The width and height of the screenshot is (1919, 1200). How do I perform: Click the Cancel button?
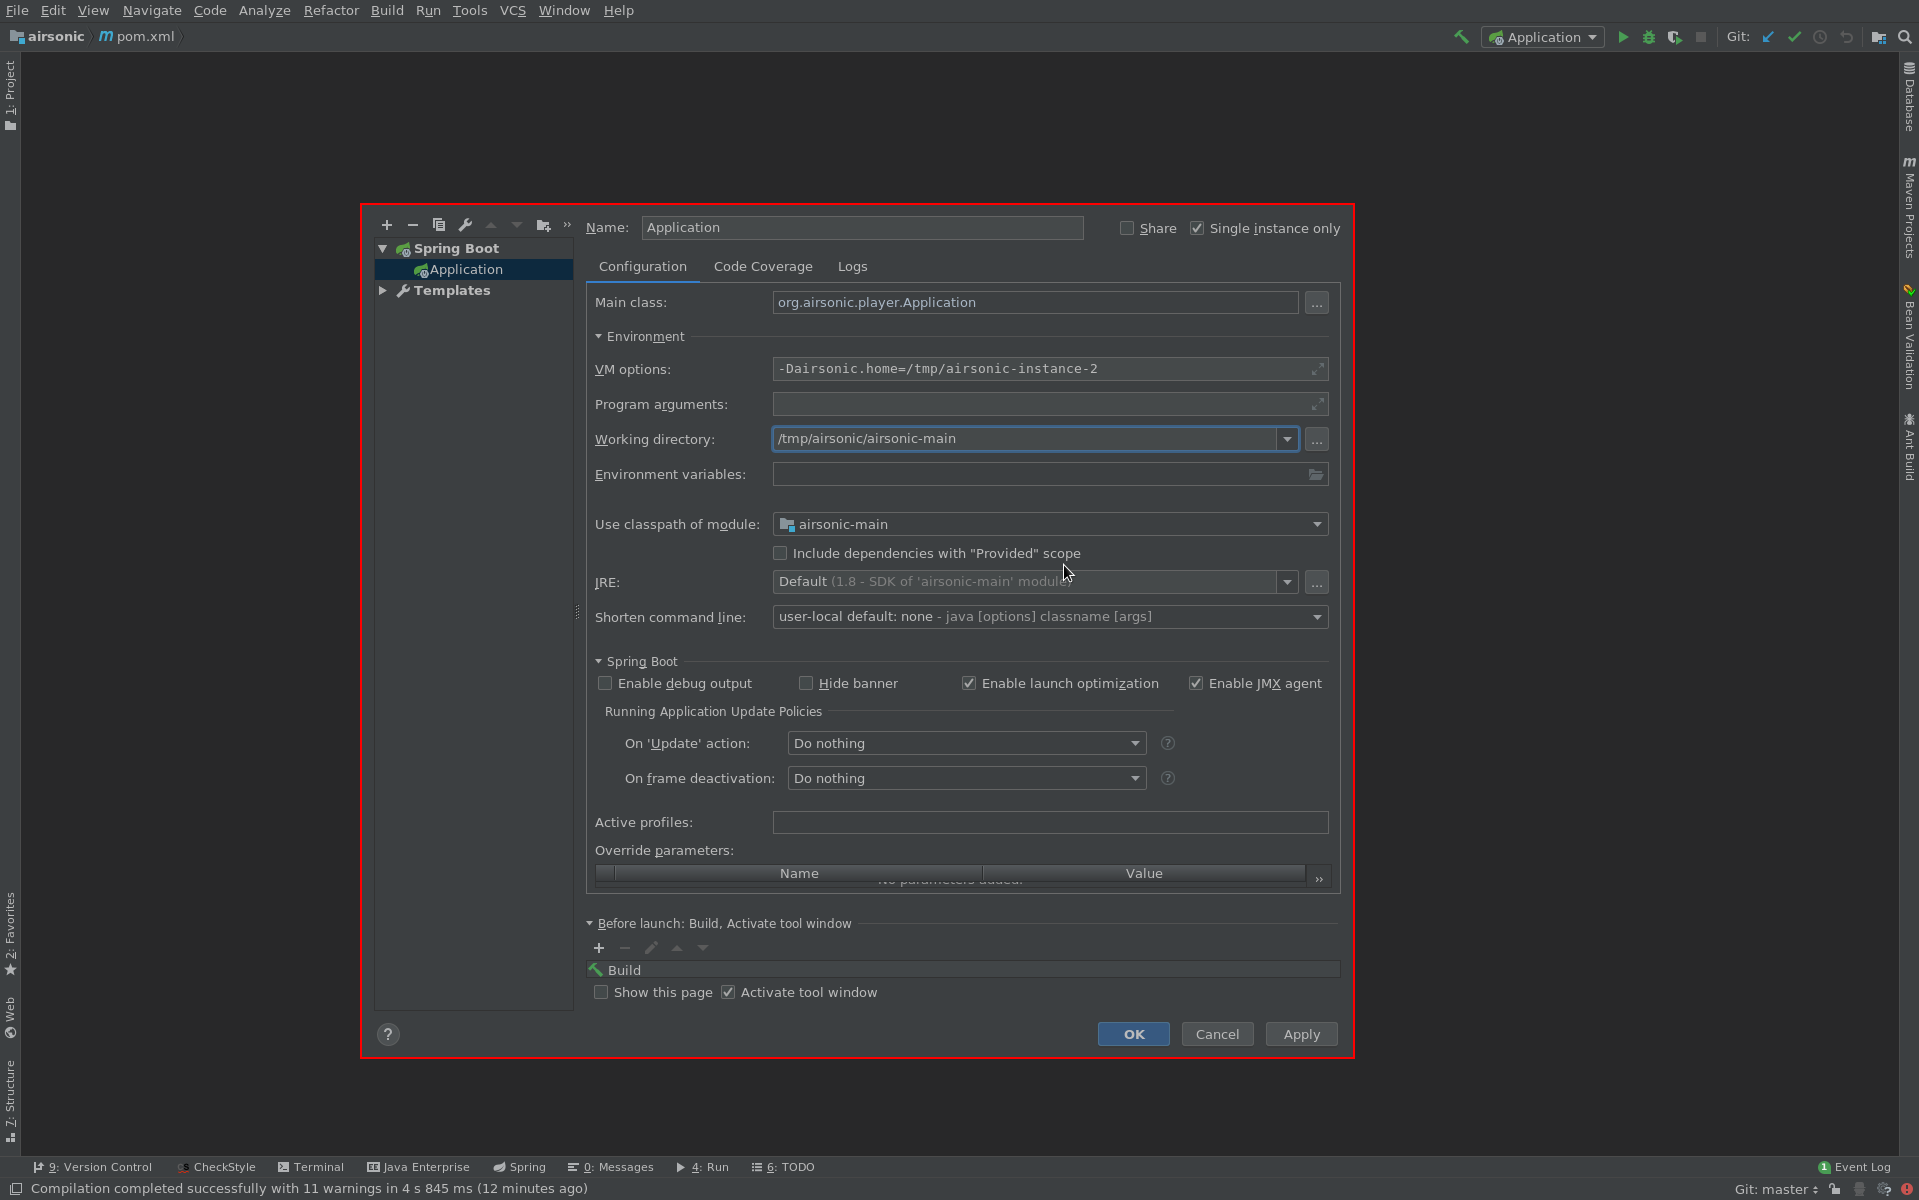tap(1217, 1034)
